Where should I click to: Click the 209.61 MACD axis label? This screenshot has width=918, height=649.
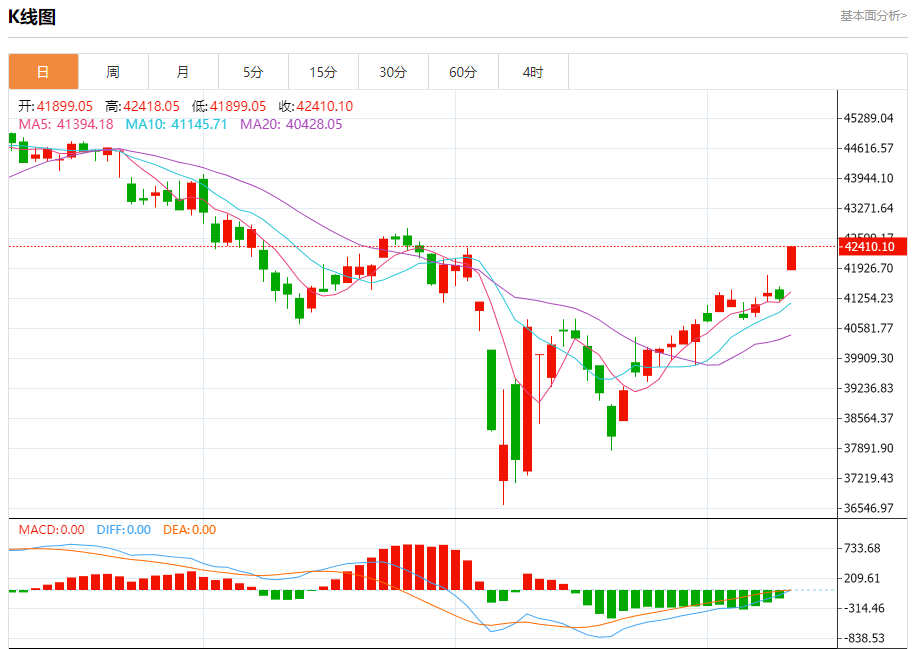click(862, 578)
